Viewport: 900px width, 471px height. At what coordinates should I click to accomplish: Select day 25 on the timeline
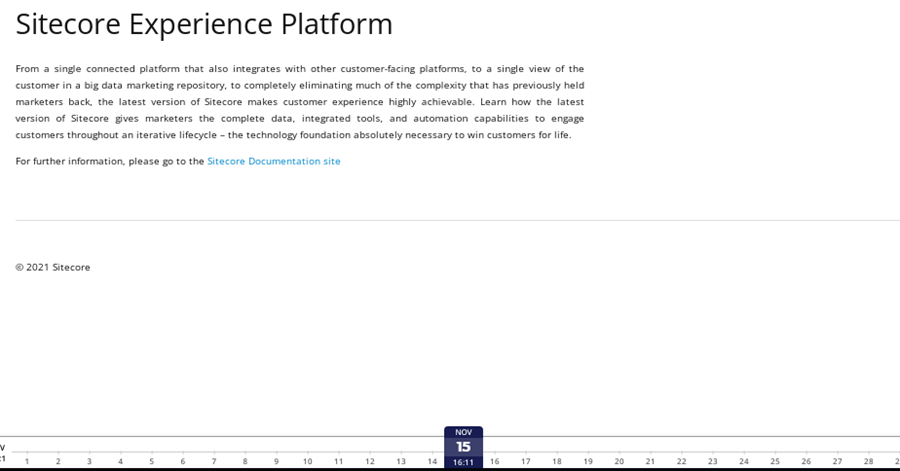[775, 461]
